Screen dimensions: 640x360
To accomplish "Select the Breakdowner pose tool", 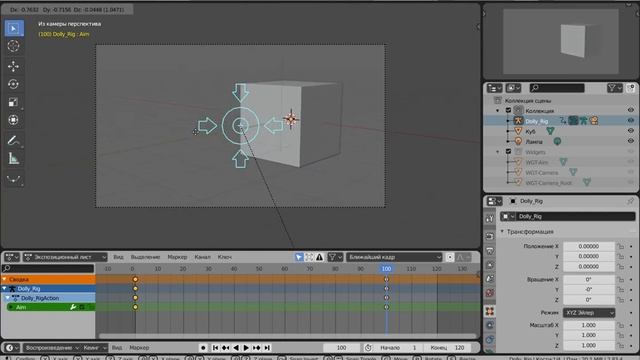I will click(14, 179).
